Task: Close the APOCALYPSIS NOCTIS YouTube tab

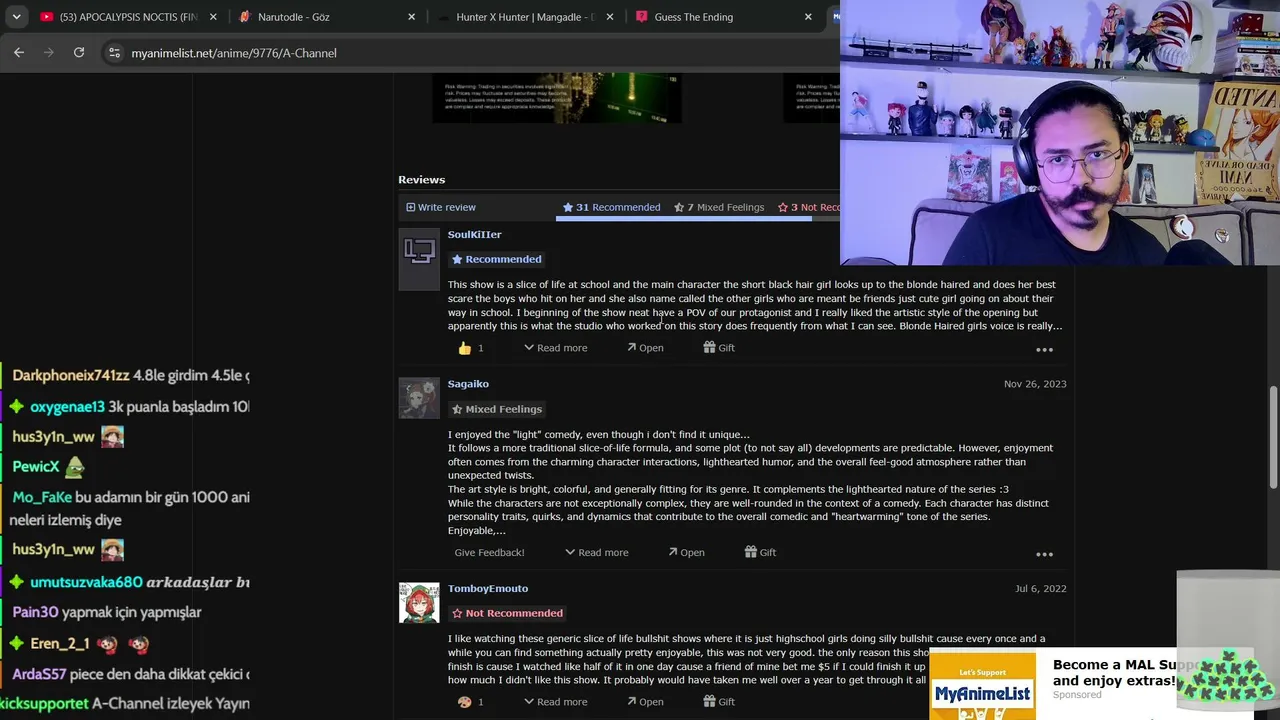Action: (x=213, y=17)
